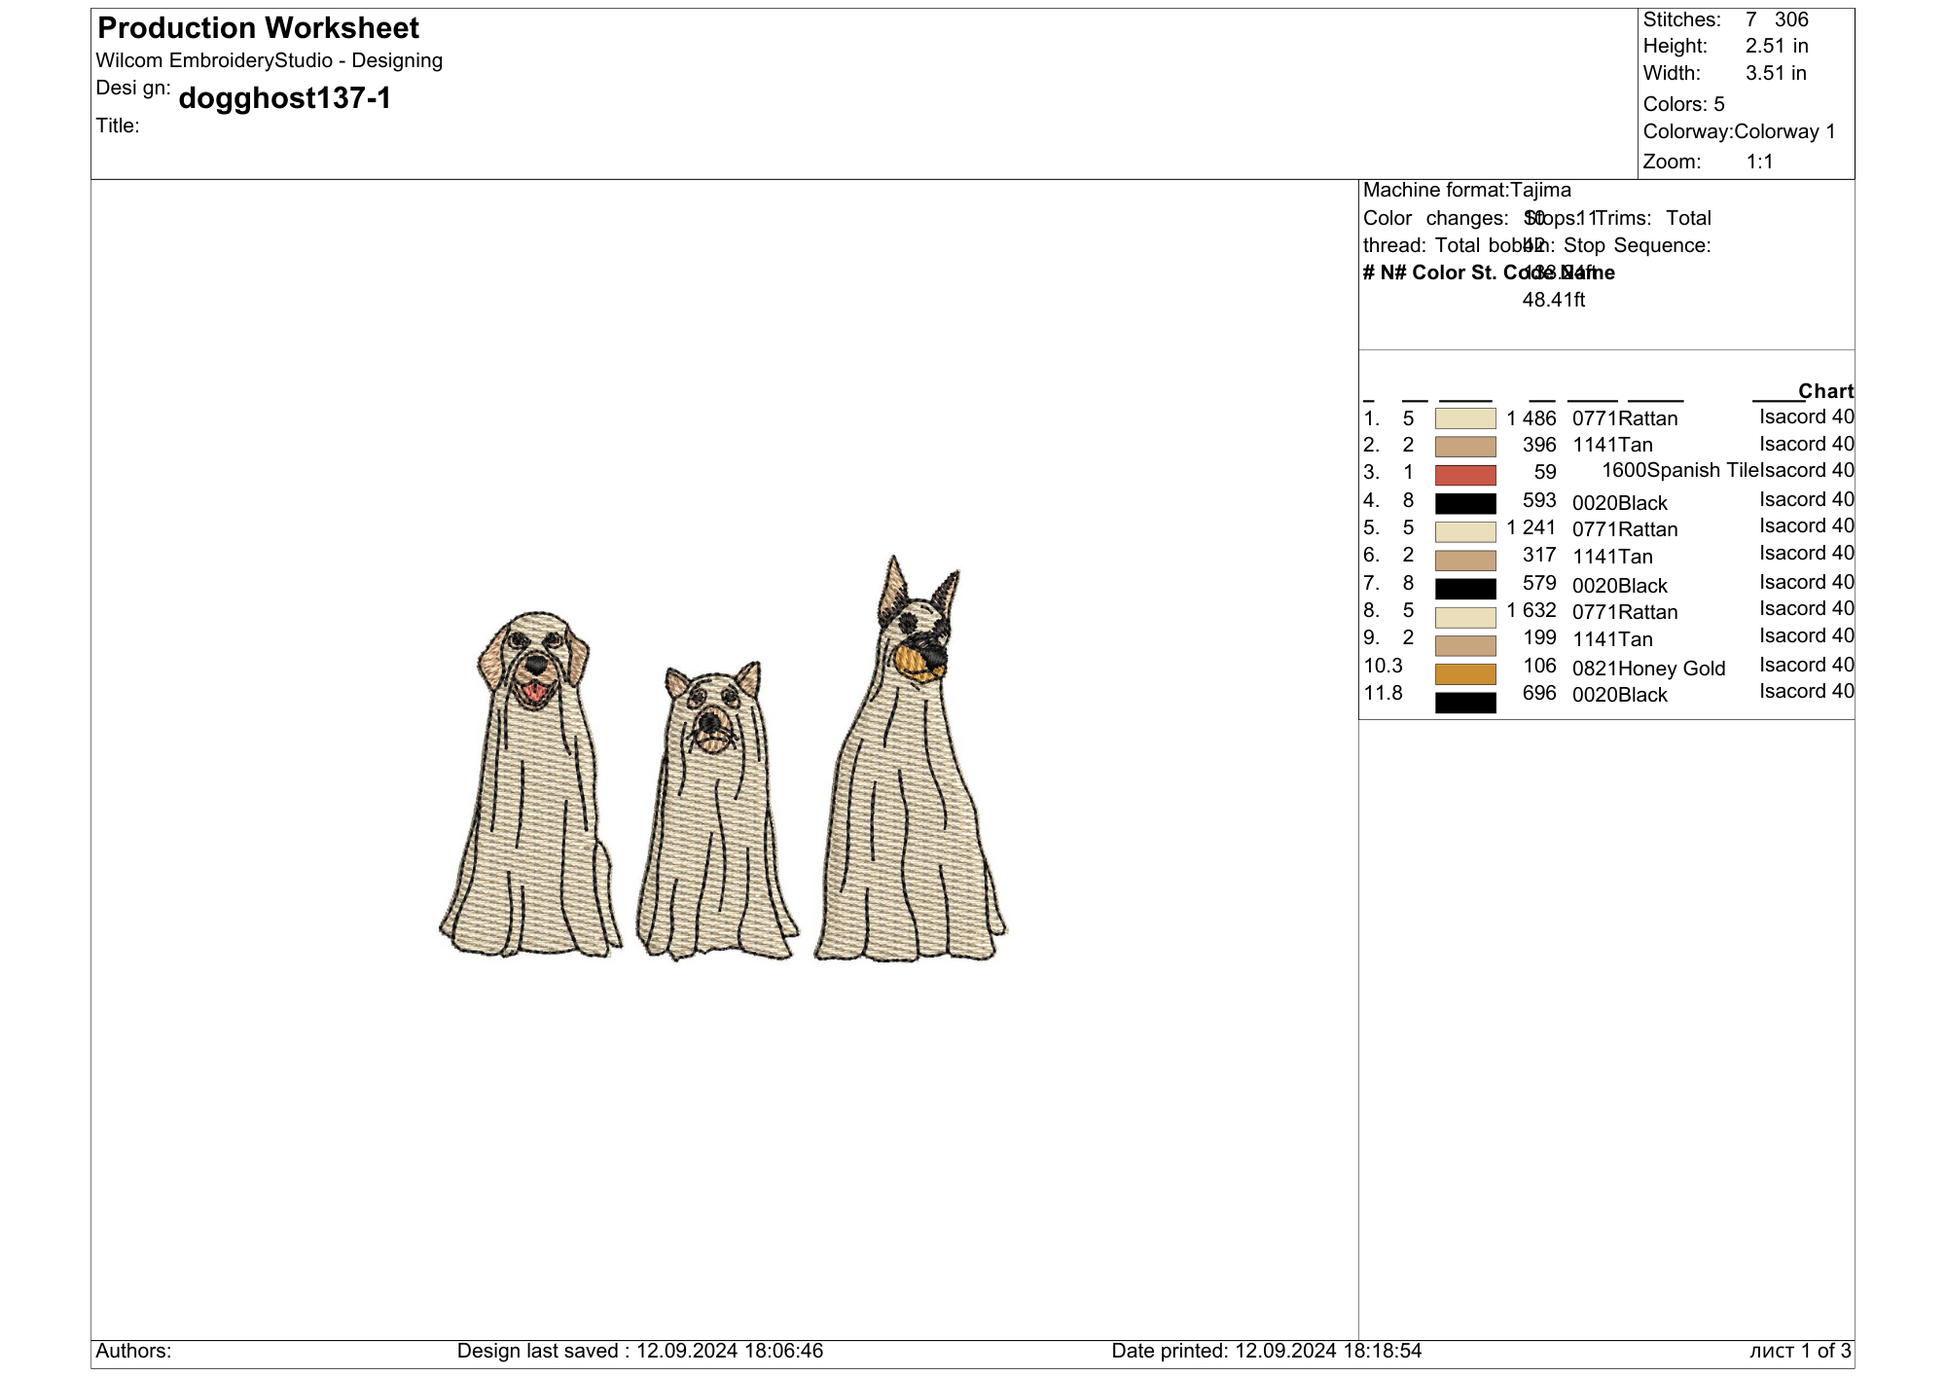Click the Rattan swatch in row 1
This screenshot has width=1946, height=1376.
pyautogui.click(x=1464, y=418)
